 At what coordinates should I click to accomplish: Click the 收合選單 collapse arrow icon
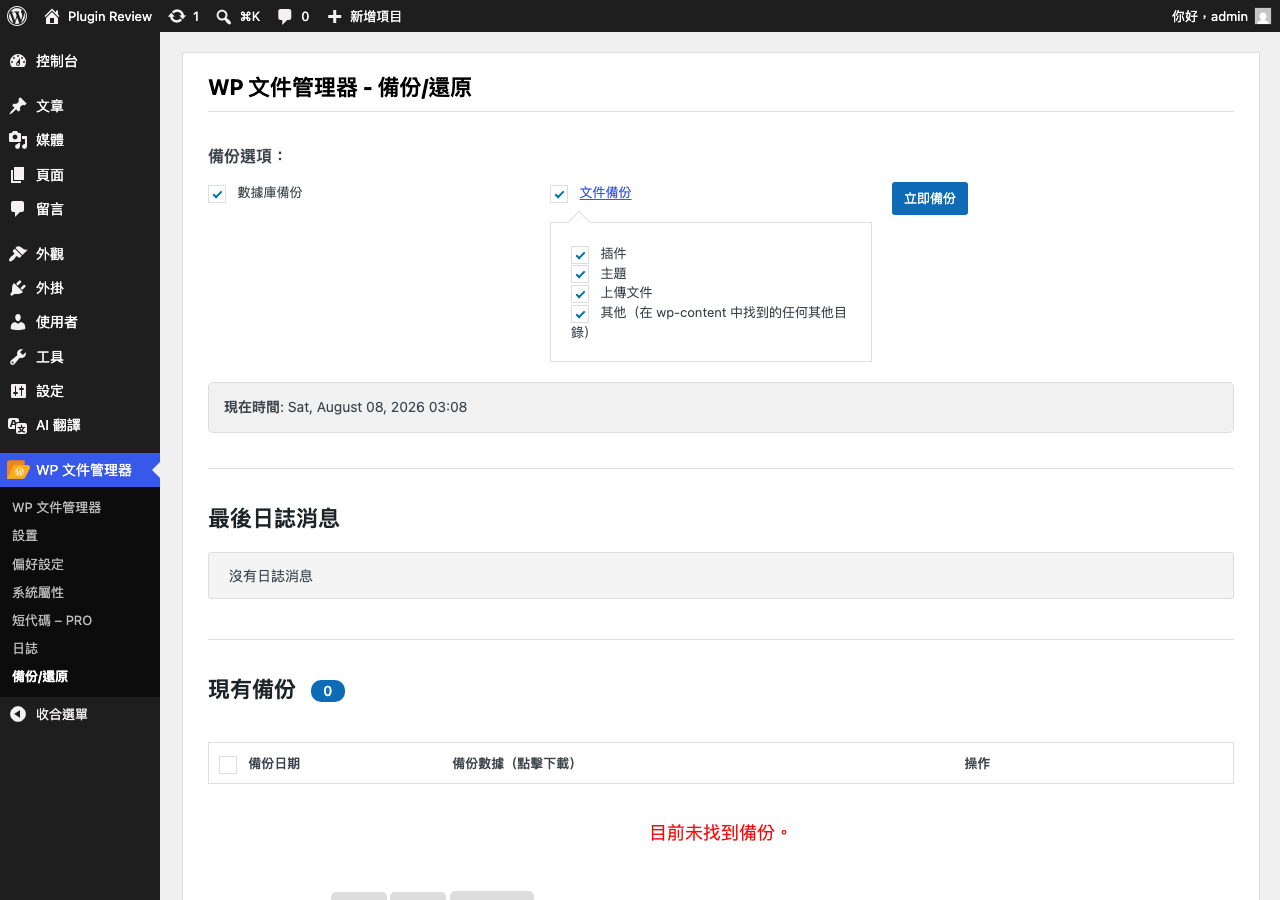18,714
